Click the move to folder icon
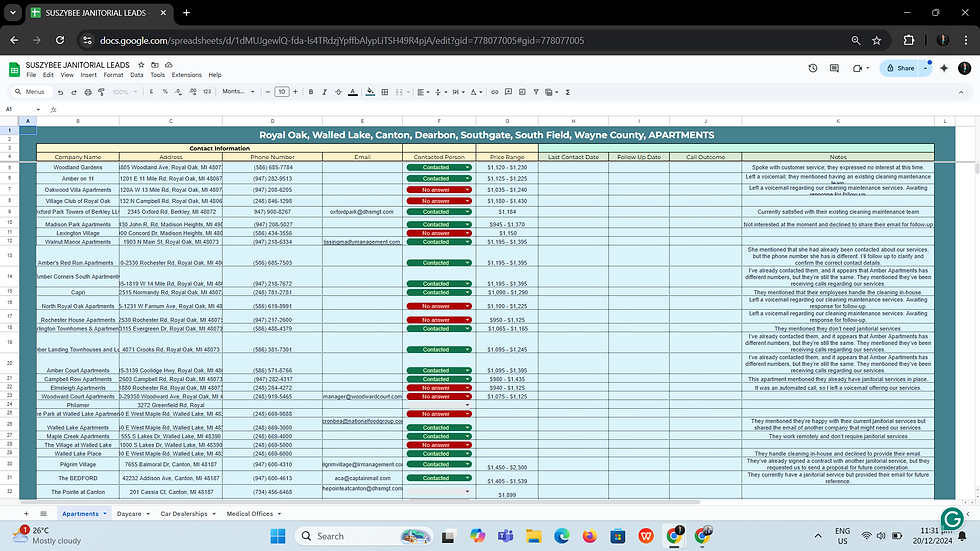 [155, 64]
